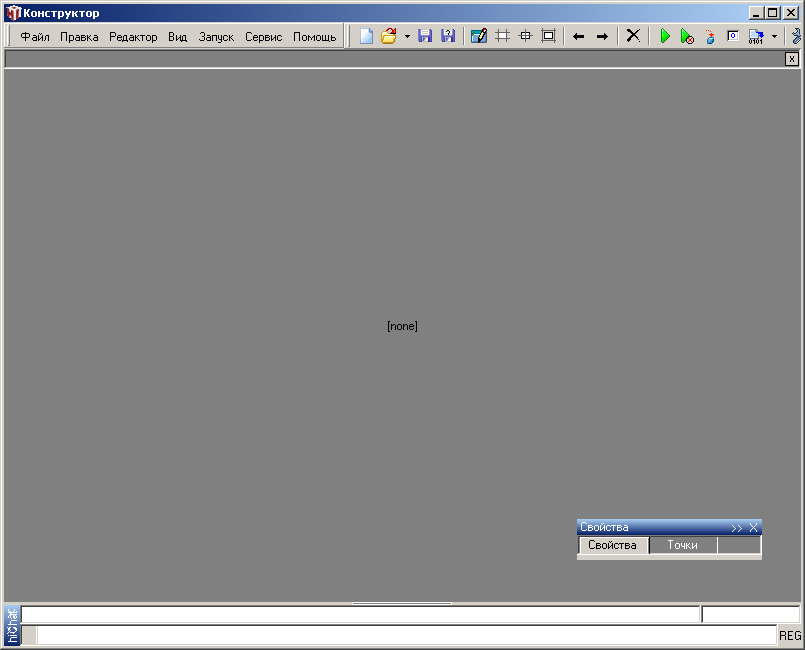Click the right arrow forward icon
The height and width of the screenshot is (650, 805).
point(602,36)
